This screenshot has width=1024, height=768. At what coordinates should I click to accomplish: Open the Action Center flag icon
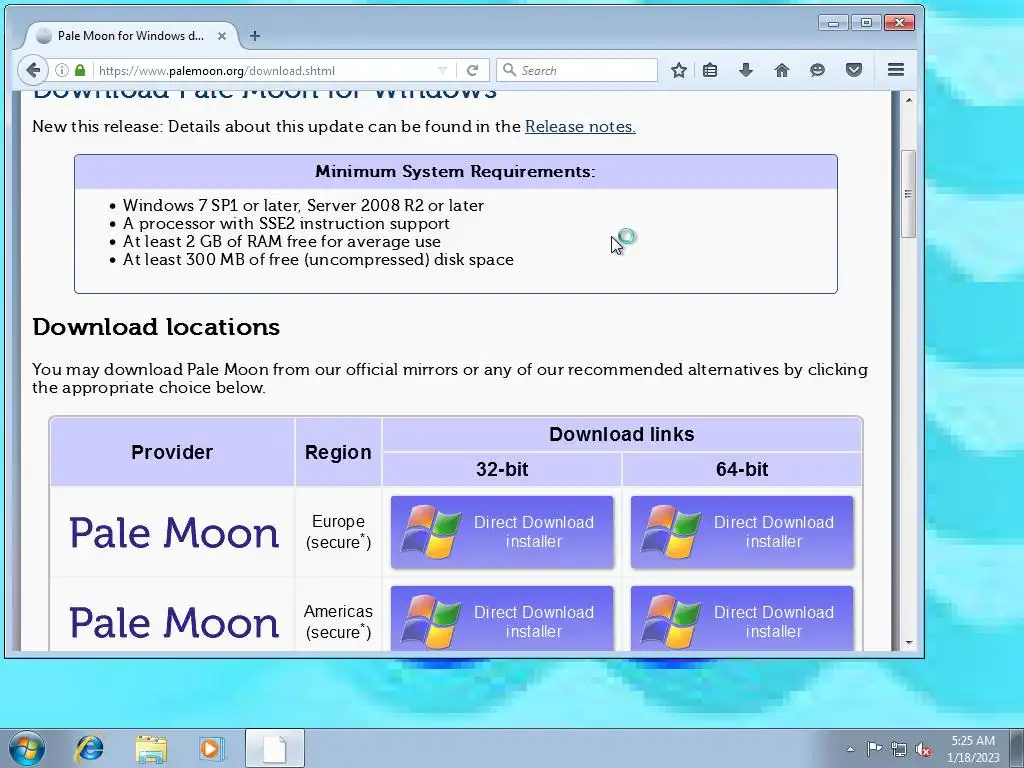click(x=874, y=749)
